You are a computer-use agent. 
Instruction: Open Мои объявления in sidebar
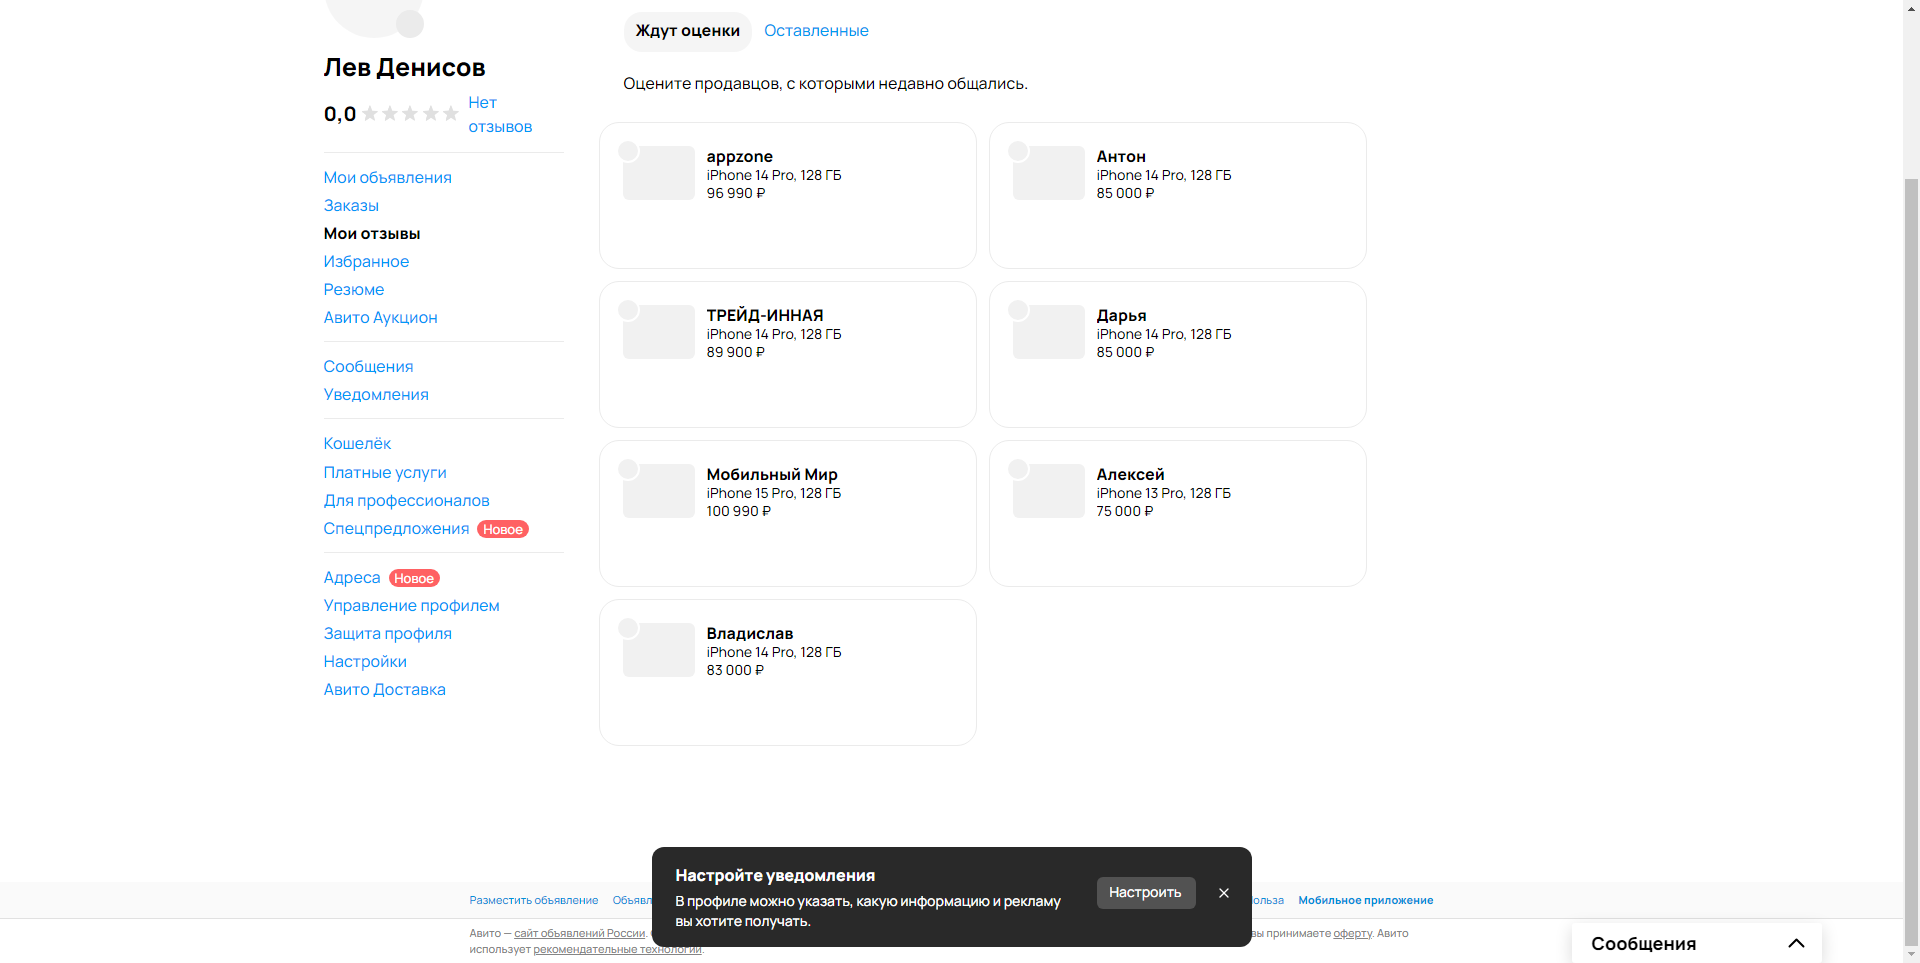(387, 177)
